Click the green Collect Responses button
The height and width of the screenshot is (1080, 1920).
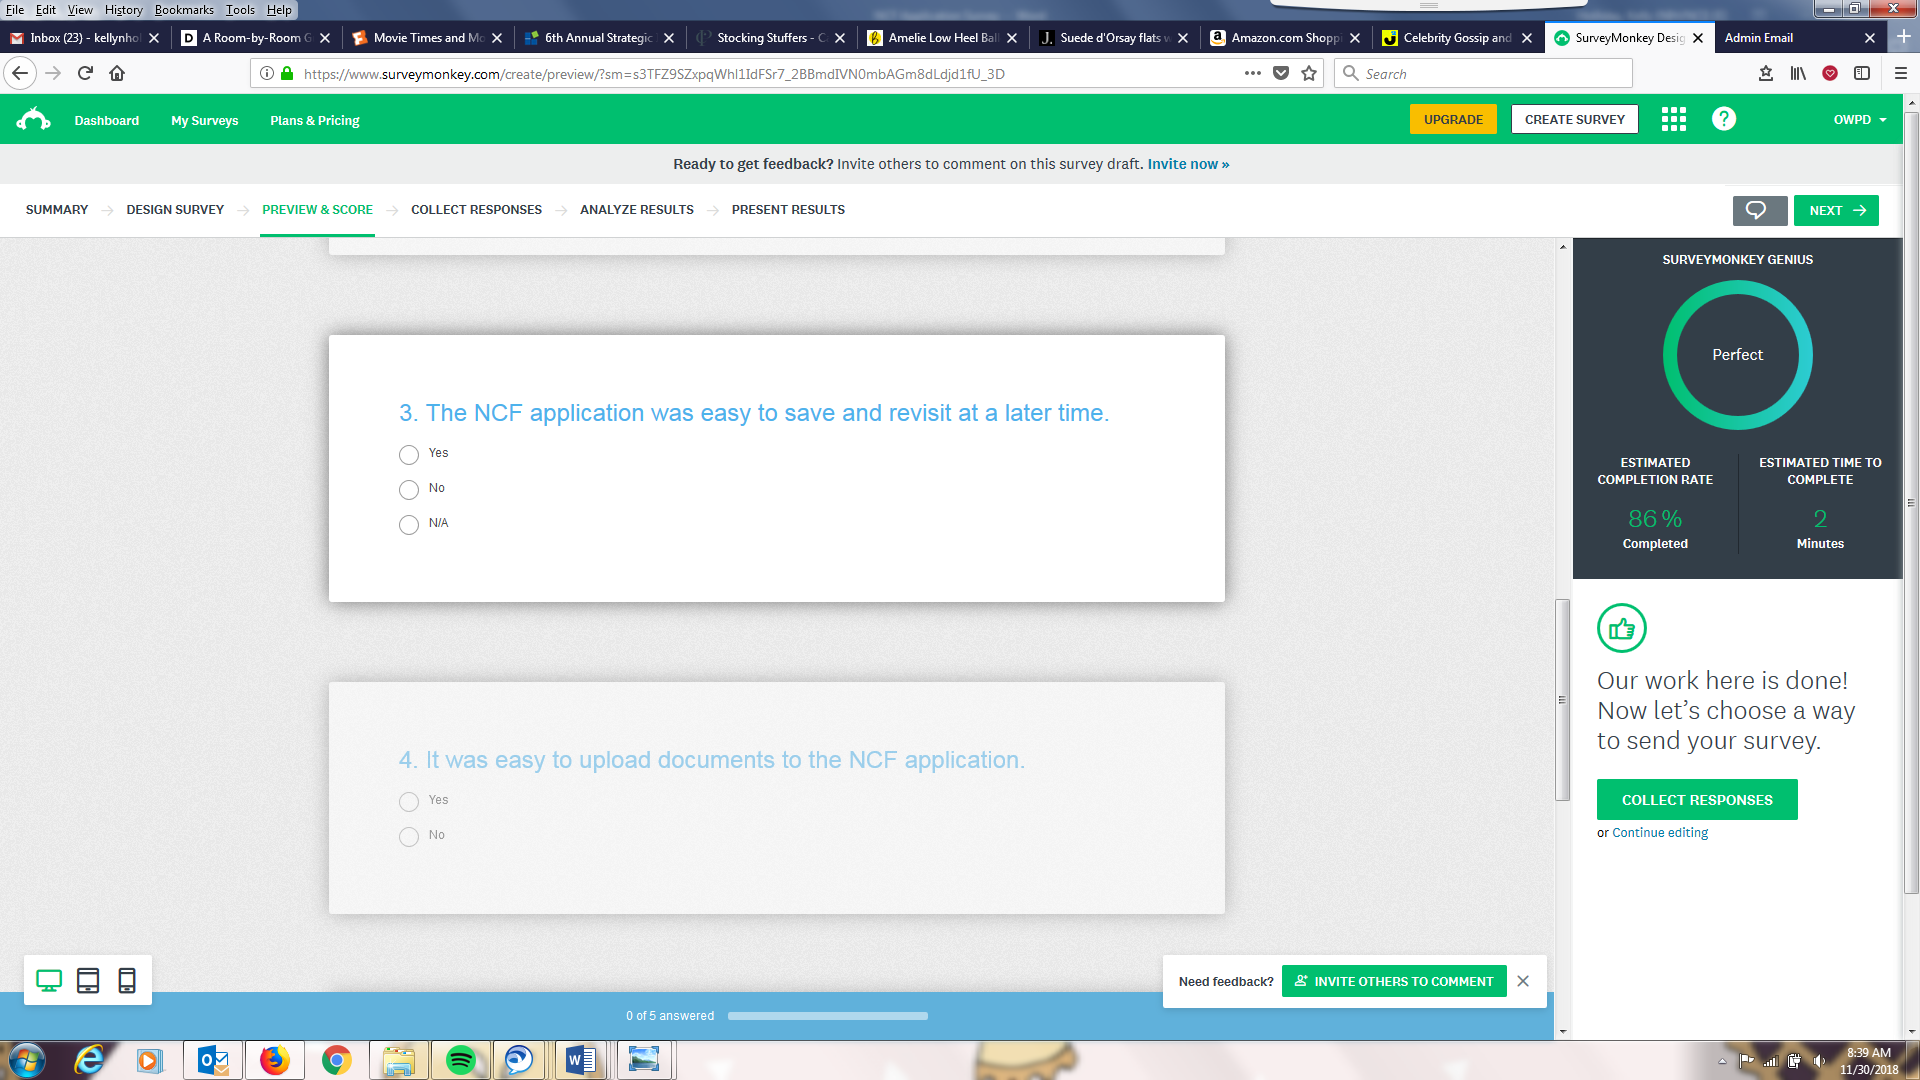[1696, 800]
